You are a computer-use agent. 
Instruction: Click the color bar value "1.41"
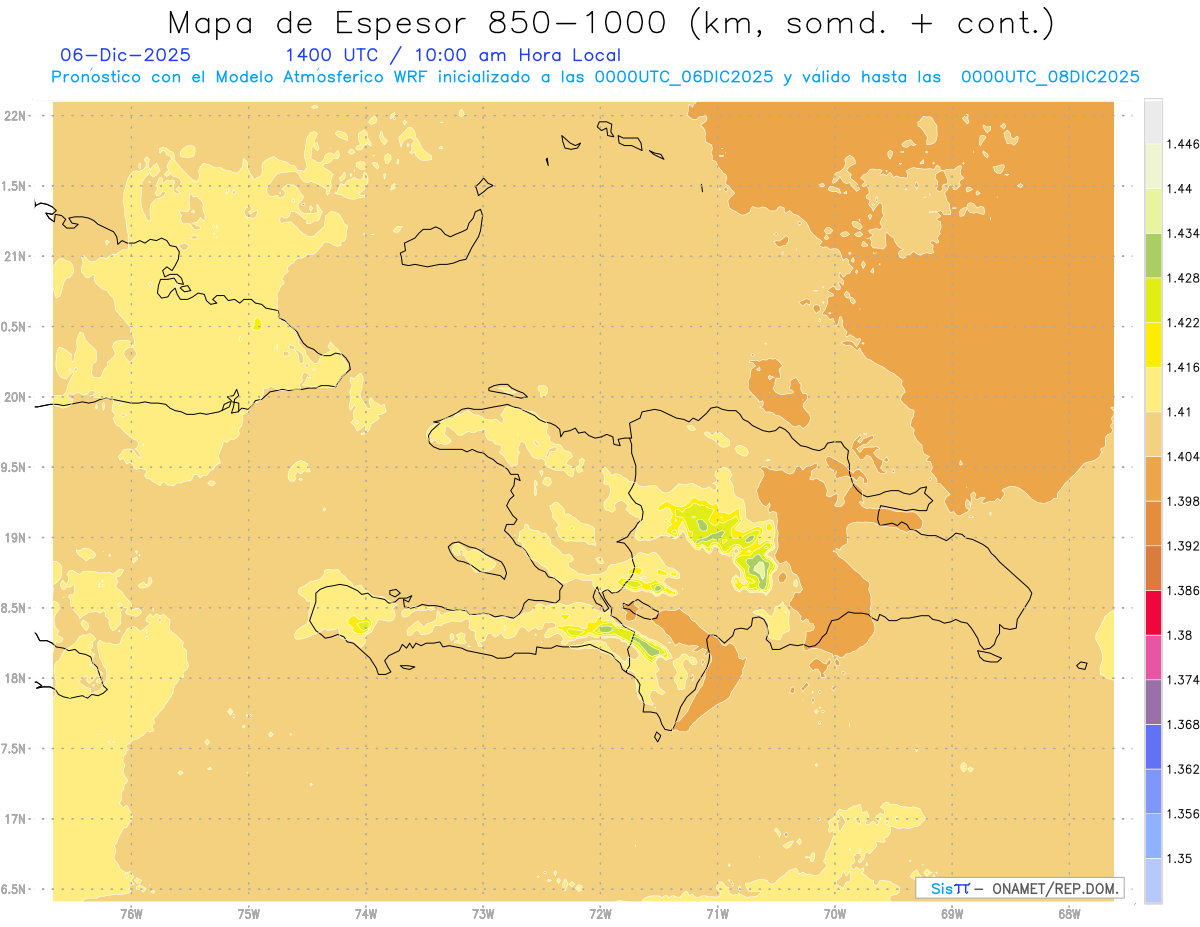click(x=1179, y=412)
